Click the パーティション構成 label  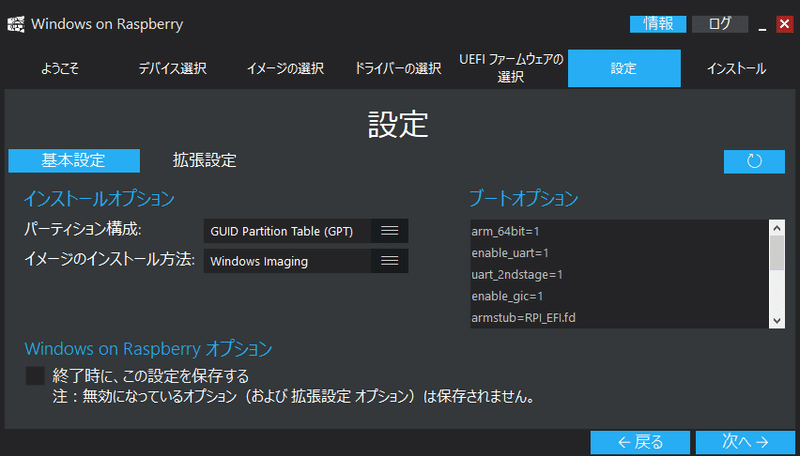(x=83, y=230)
